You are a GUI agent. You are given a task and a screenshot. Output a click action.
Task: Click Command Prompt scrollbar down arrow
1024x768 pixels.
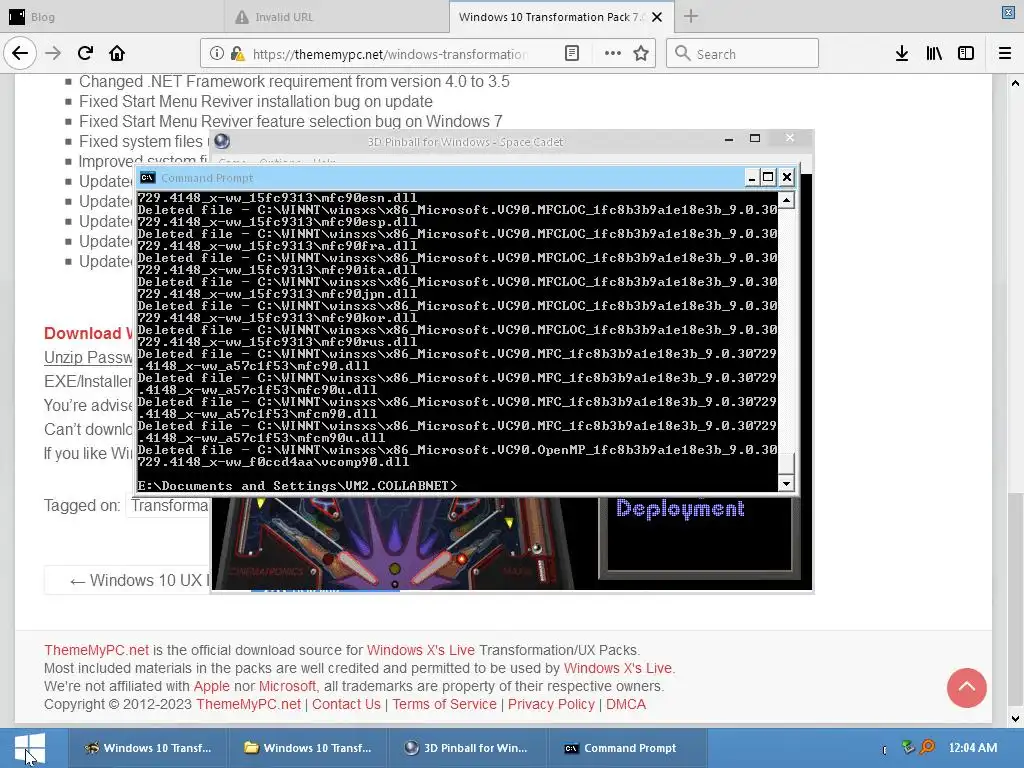point(786,483)
